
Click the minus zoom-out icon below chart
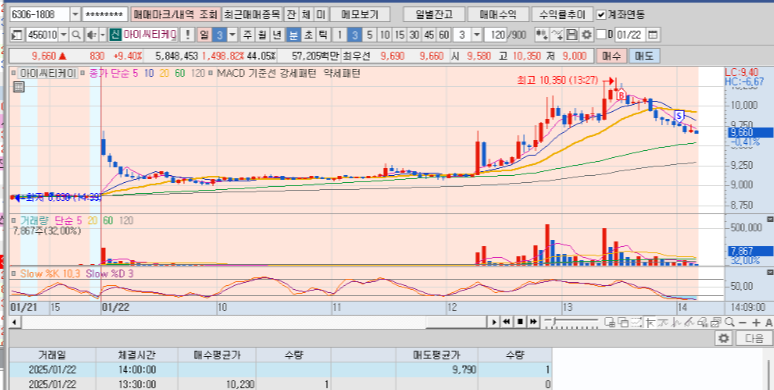pyautogui.click(x=742, y=323)
